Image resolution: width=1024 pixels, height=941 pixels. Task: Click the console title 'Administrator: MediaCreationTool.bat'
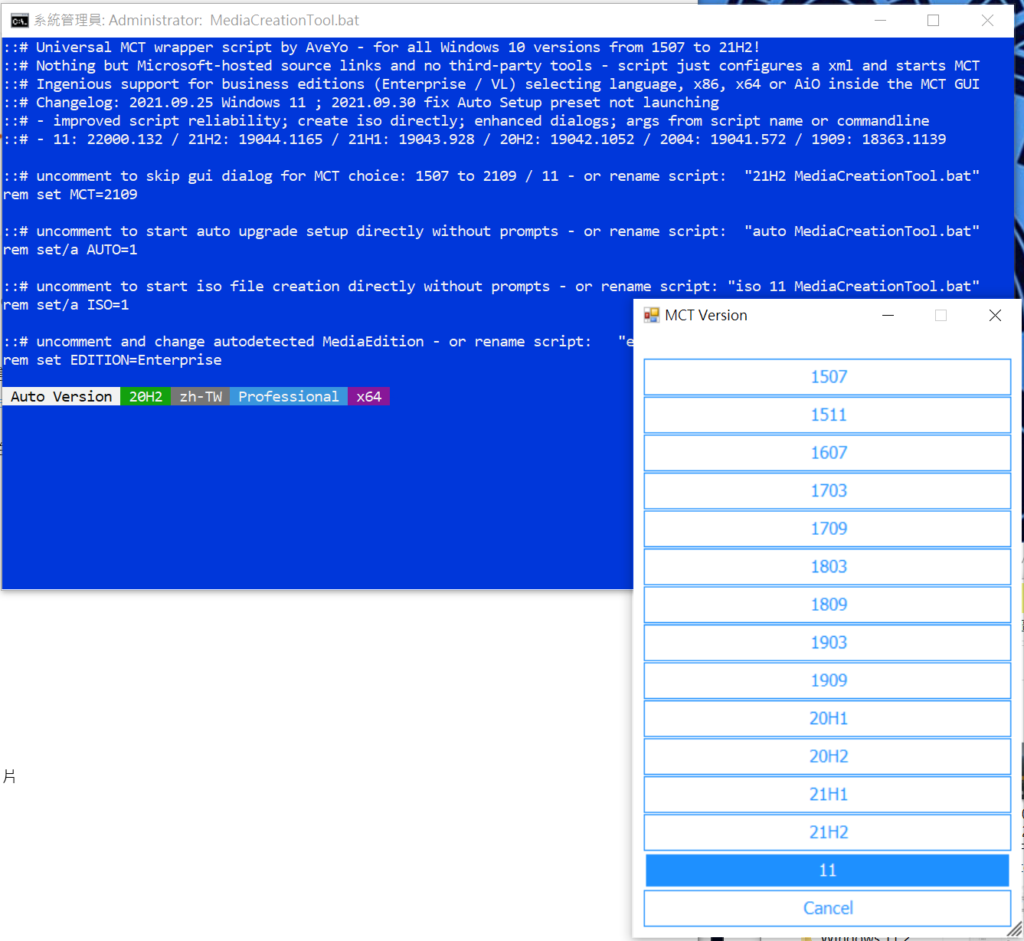click(x=234, y=20)
